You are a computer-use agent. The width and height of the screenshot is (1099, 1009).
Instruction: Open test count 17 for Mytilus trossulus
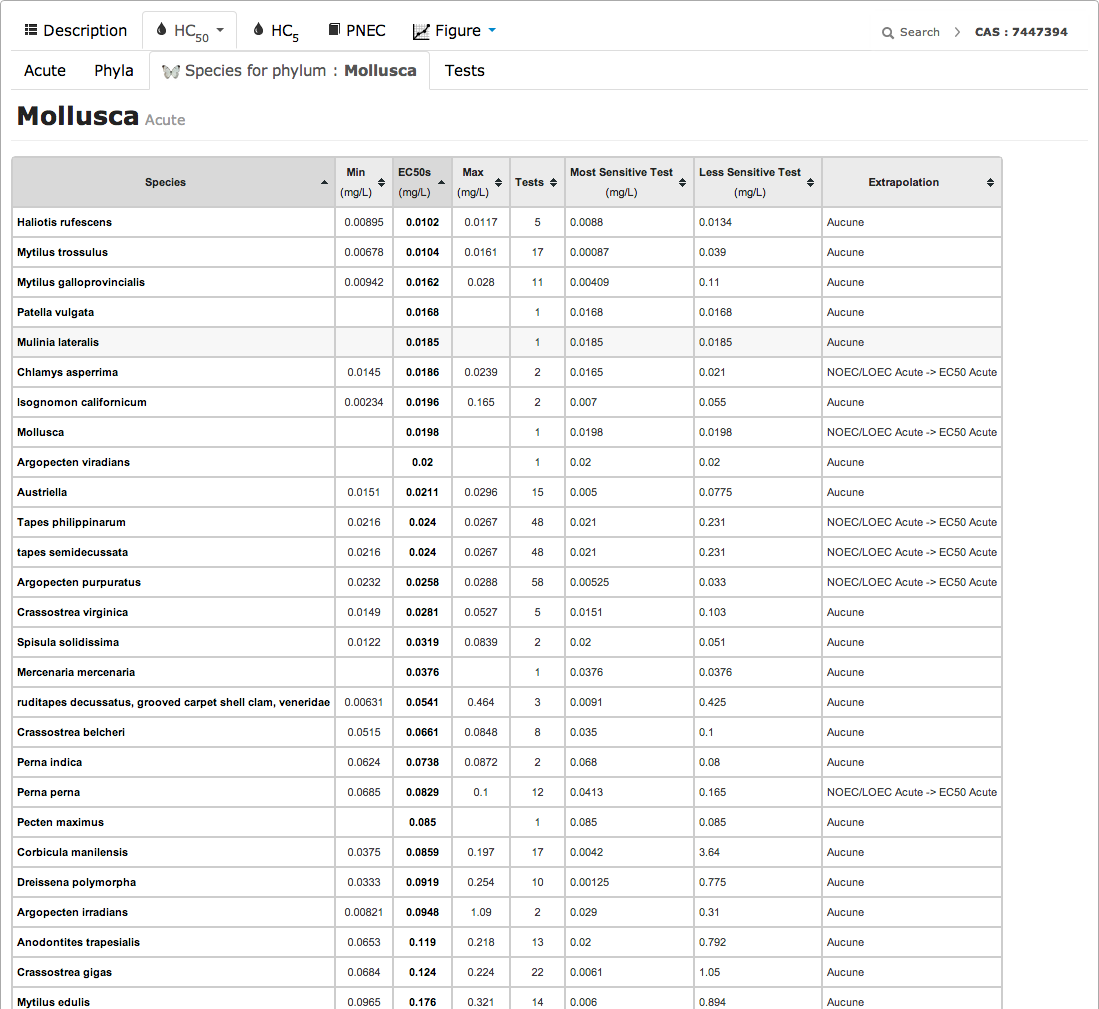[x=538, y=252]
